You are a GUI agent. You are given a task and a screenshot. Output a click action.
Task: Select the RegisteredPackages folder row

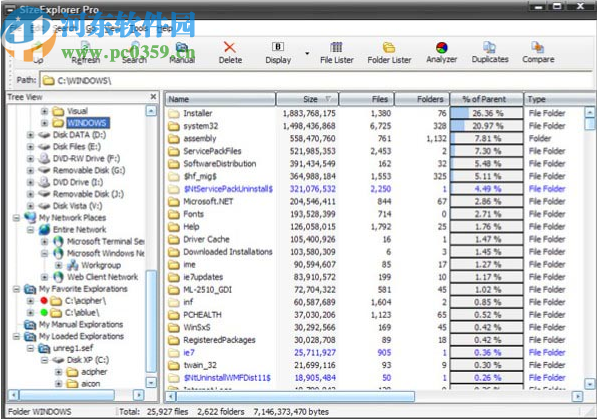(375, 340)
